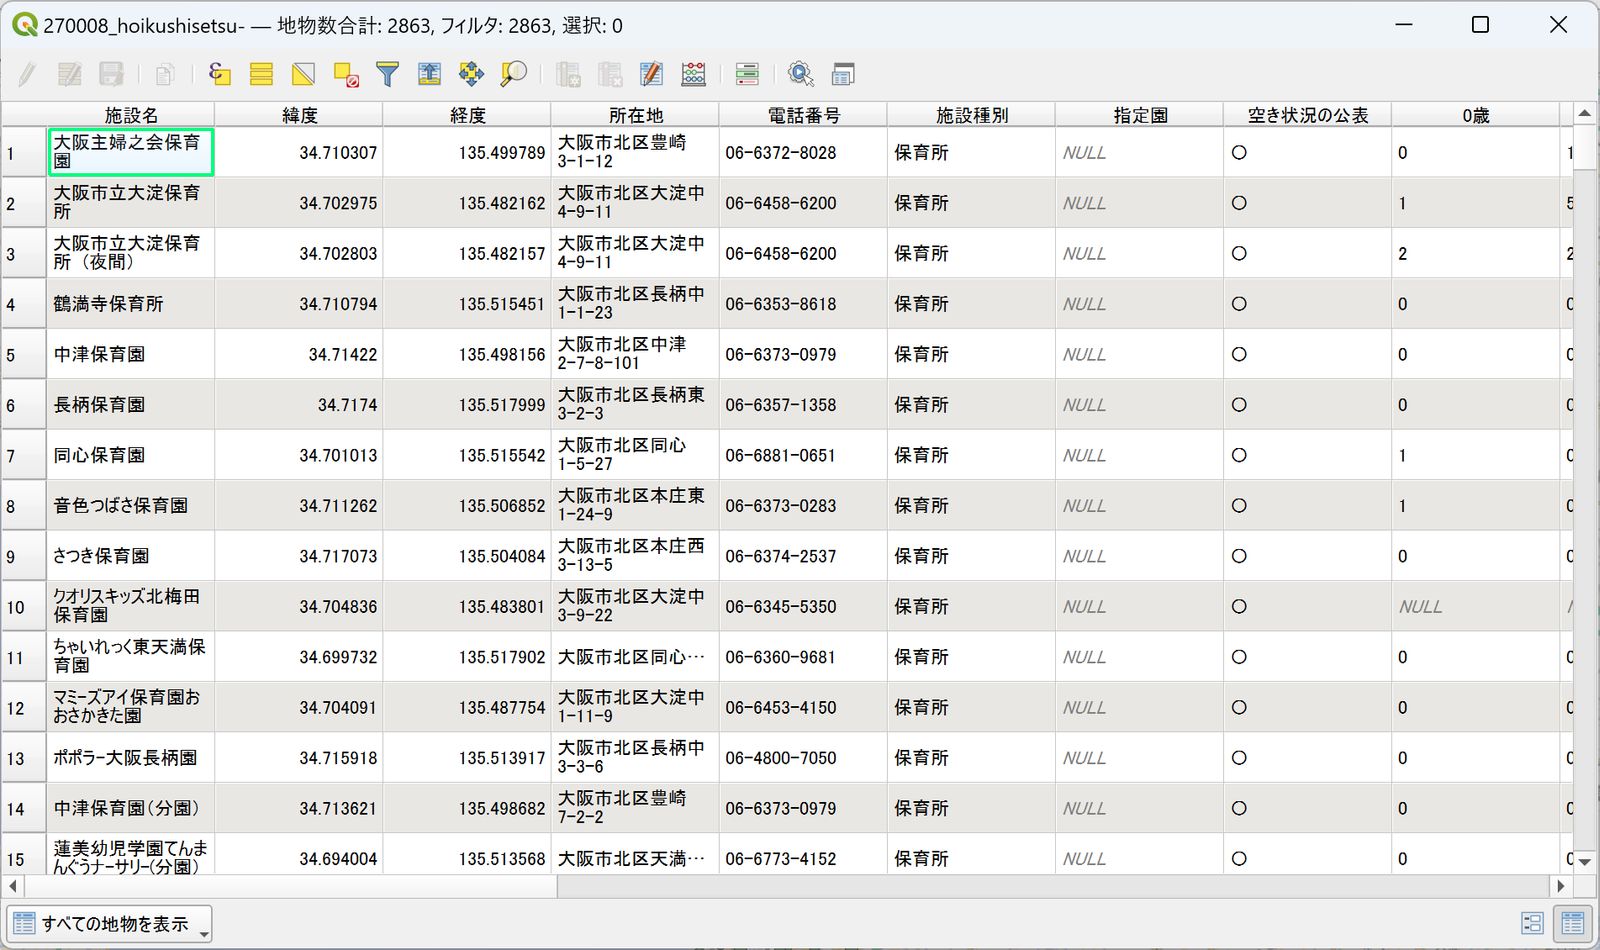The width and height of the screenshot is (1600, 950).
Task: Select the cell 大阪主婦之会保育園
Action: [131, 152]
